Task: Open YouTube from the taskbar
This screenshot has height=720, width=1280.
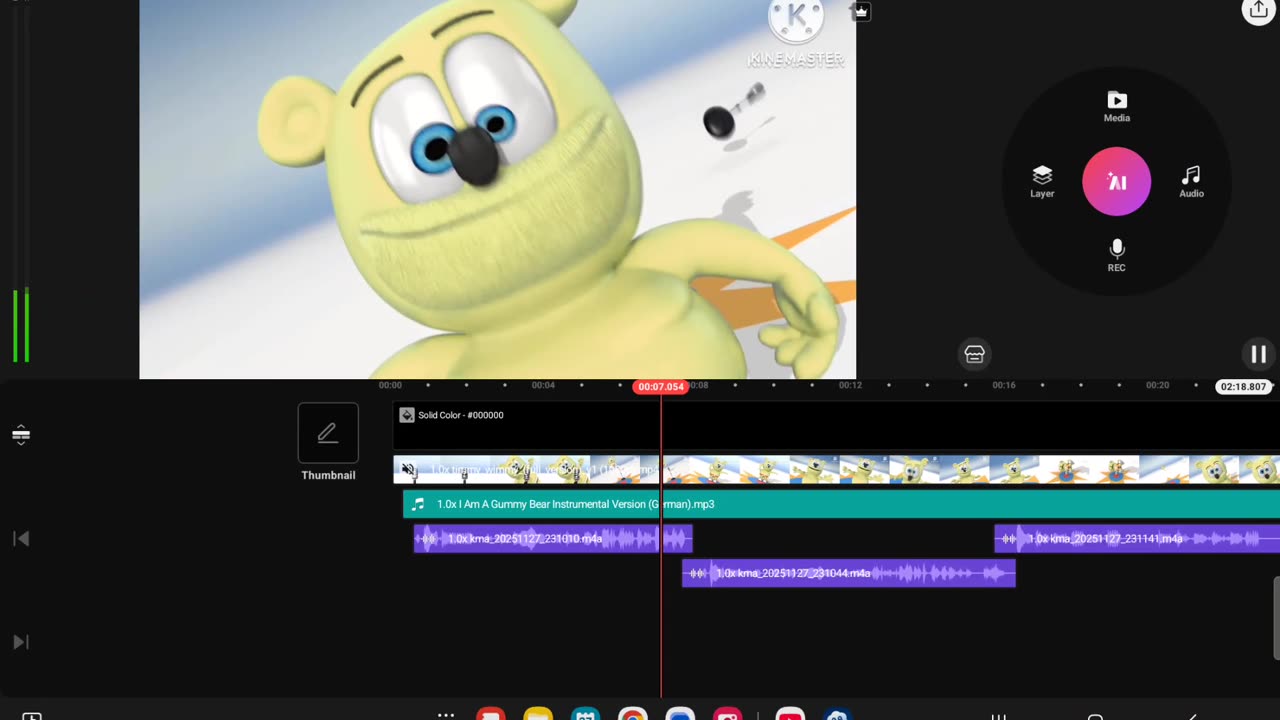Action: [790, 714]
